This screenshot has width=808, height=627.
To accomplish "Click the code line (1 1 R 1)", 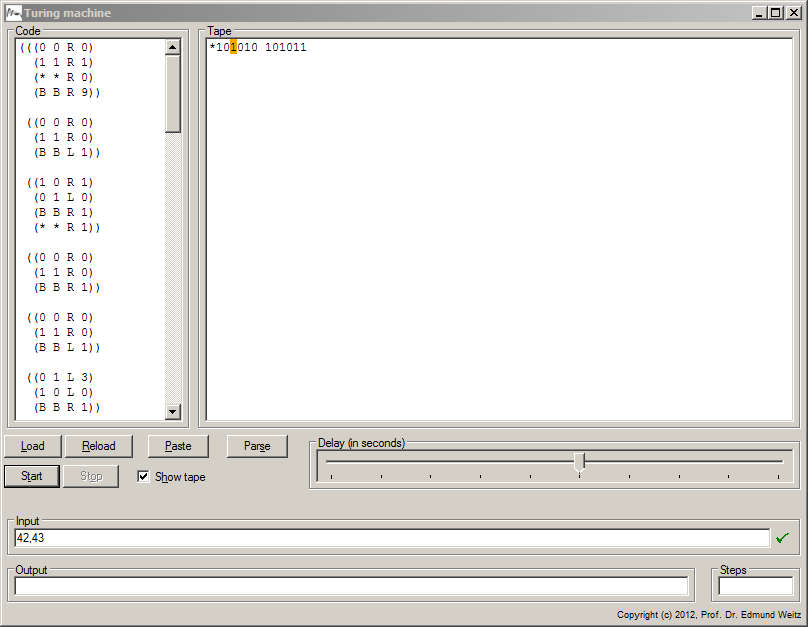I will tap(63, 62).
